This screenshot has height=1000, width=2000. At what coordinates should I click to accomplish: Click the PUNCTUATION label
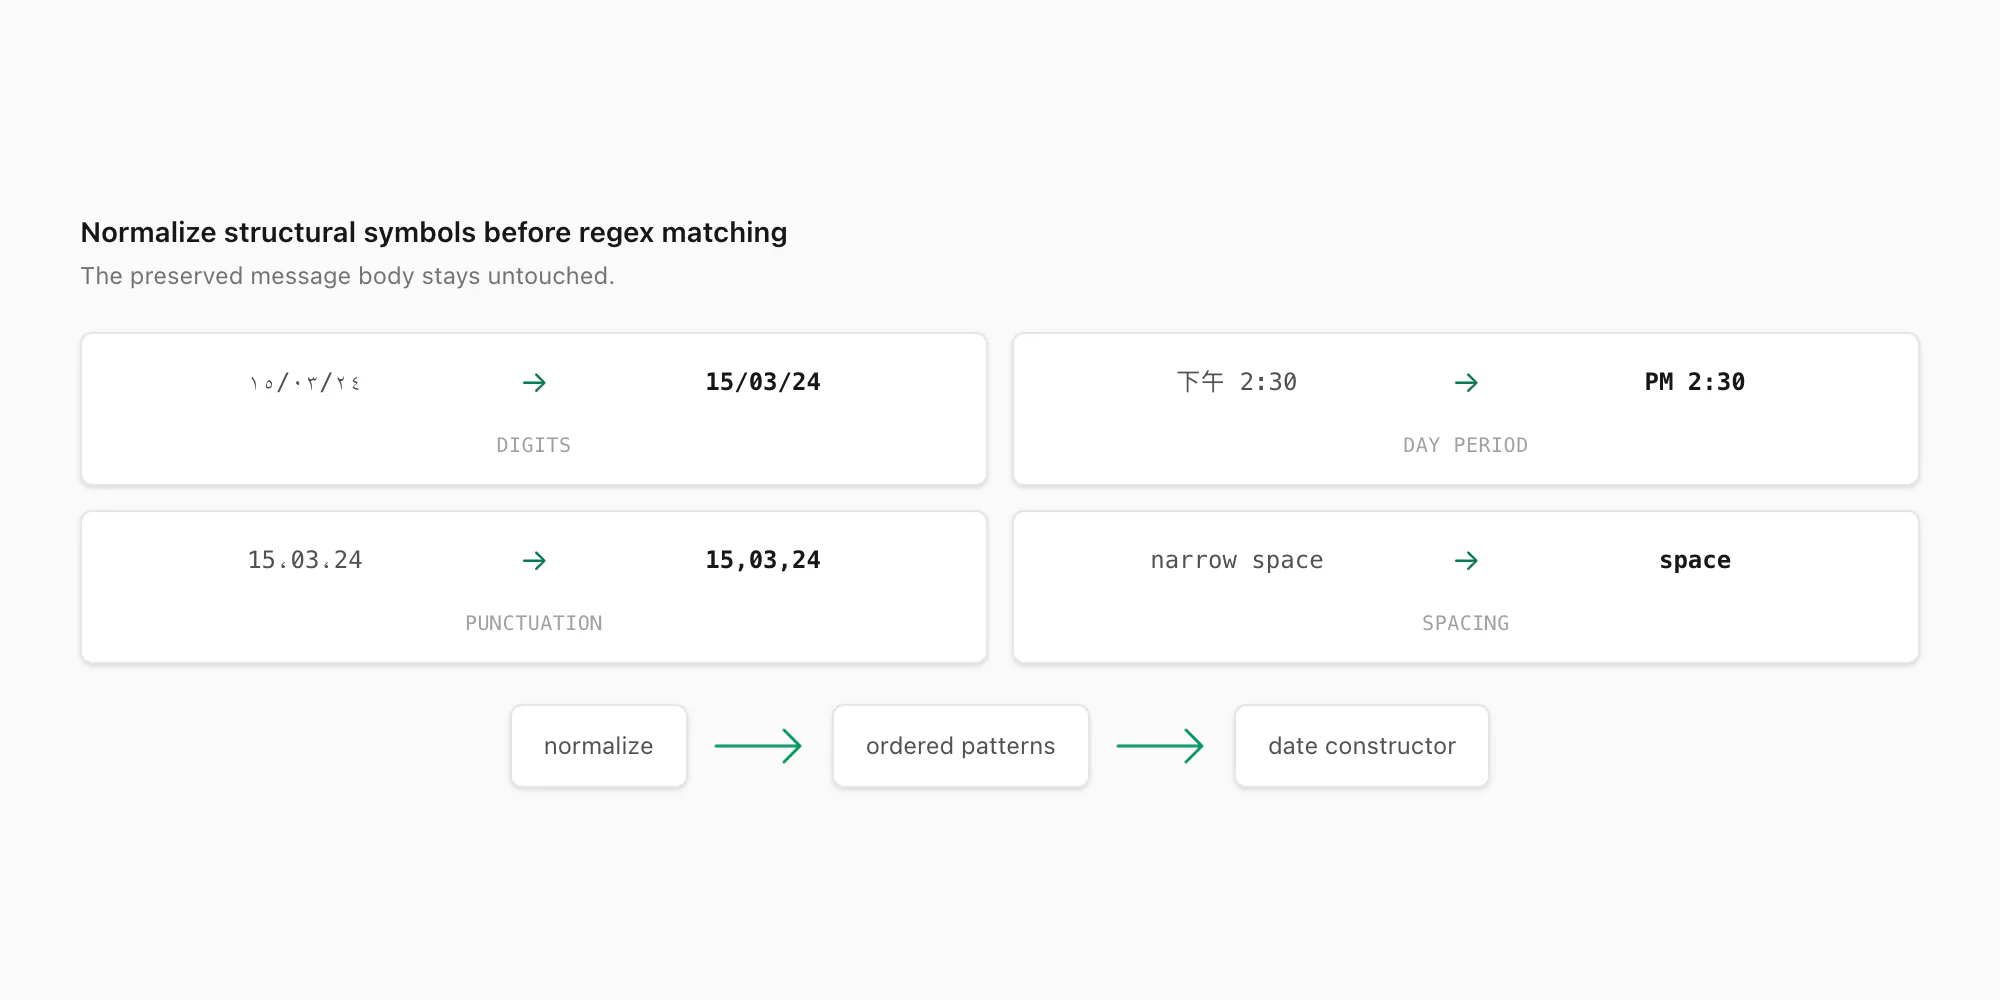point(534,623)
